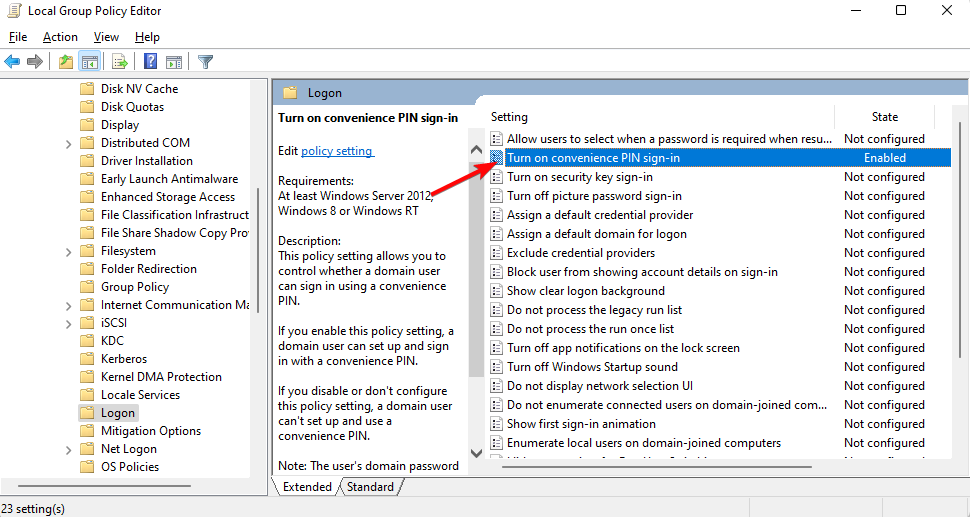Click the policy icon for Do not process the legacy run list
970x517 pixels.
click(x=496, y=310)
